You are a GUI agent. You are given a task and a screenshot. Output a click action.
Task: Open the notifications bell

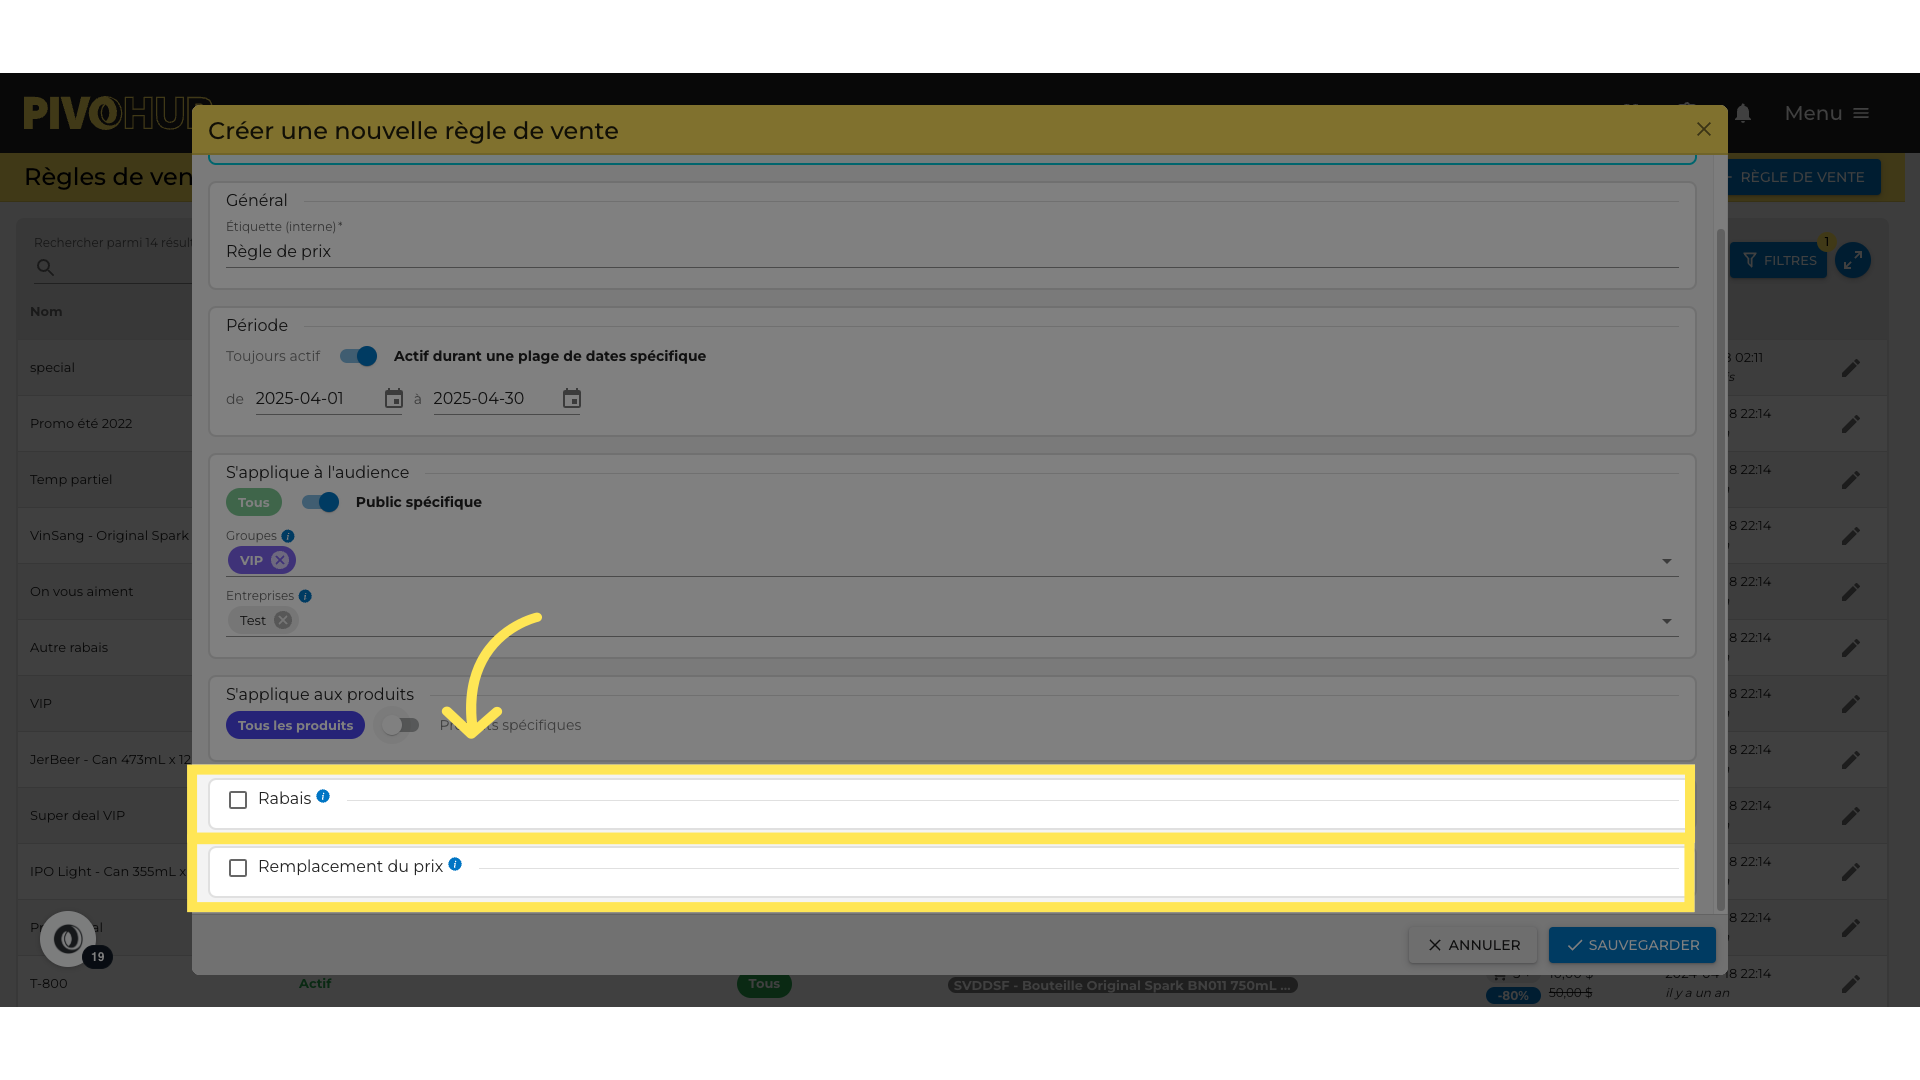1743,114
